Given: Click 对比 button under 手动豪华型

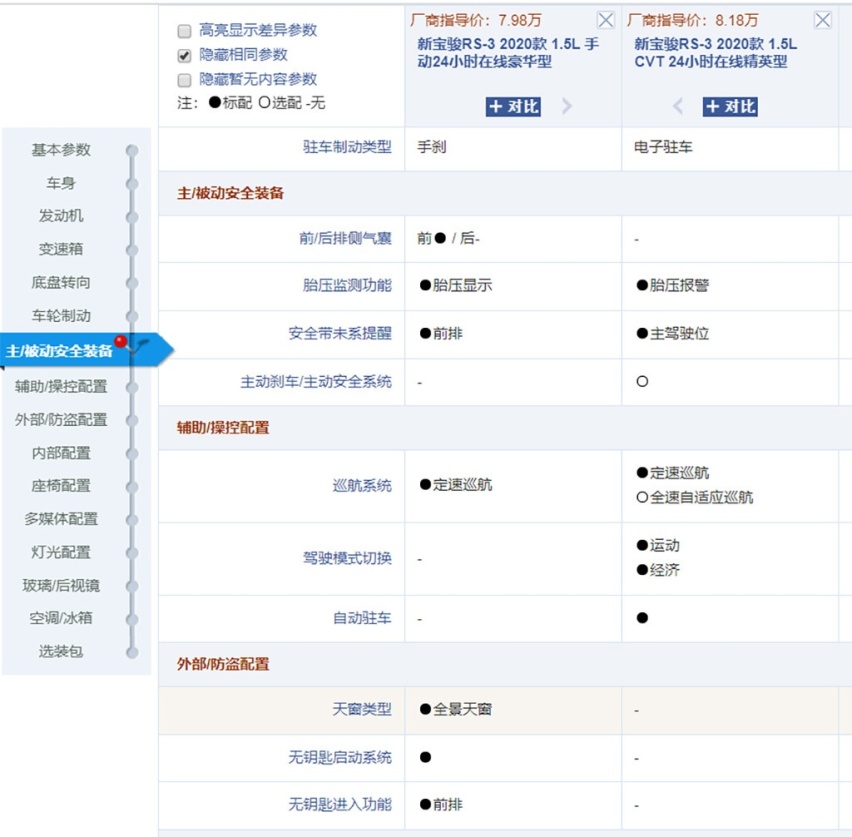Looking at the screenshot, I should [x=513, y=107].
